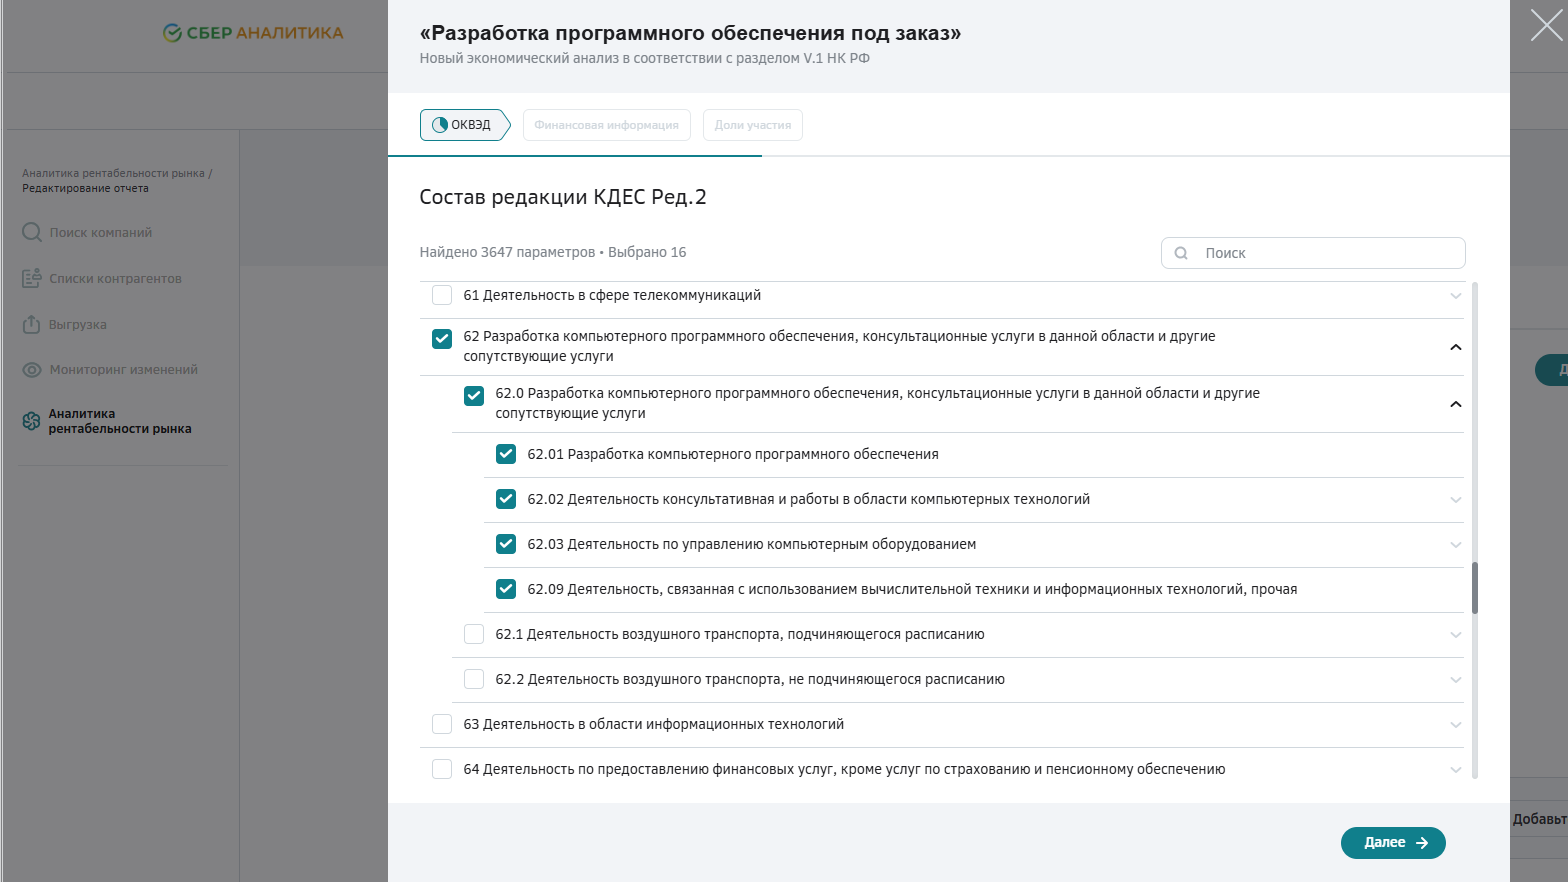Uncheck 62.01 Разработка компьютерного программного обеспечения
This screenshot has width=1568, height=882.
pos(506,455)
